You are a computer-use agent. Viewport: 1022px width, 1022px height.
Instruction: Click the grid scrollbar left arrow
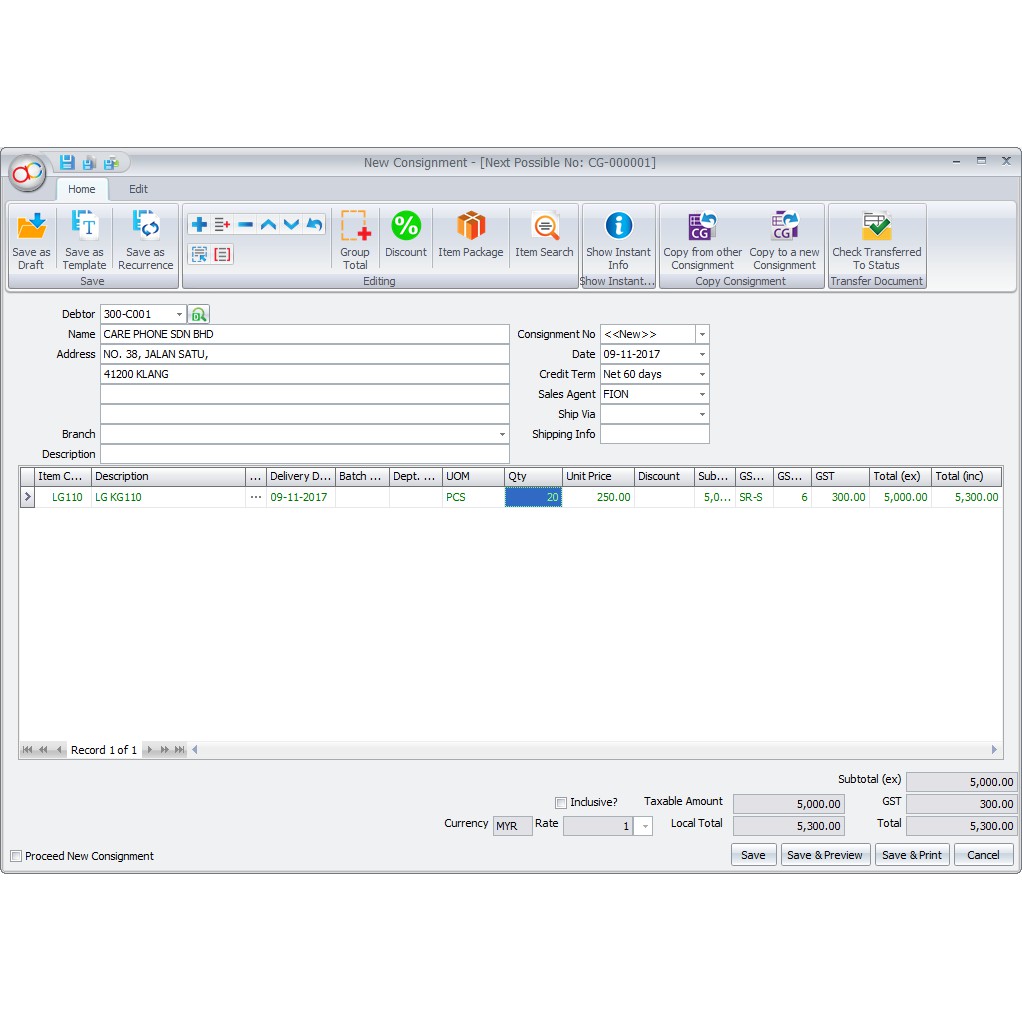(194, 750)
